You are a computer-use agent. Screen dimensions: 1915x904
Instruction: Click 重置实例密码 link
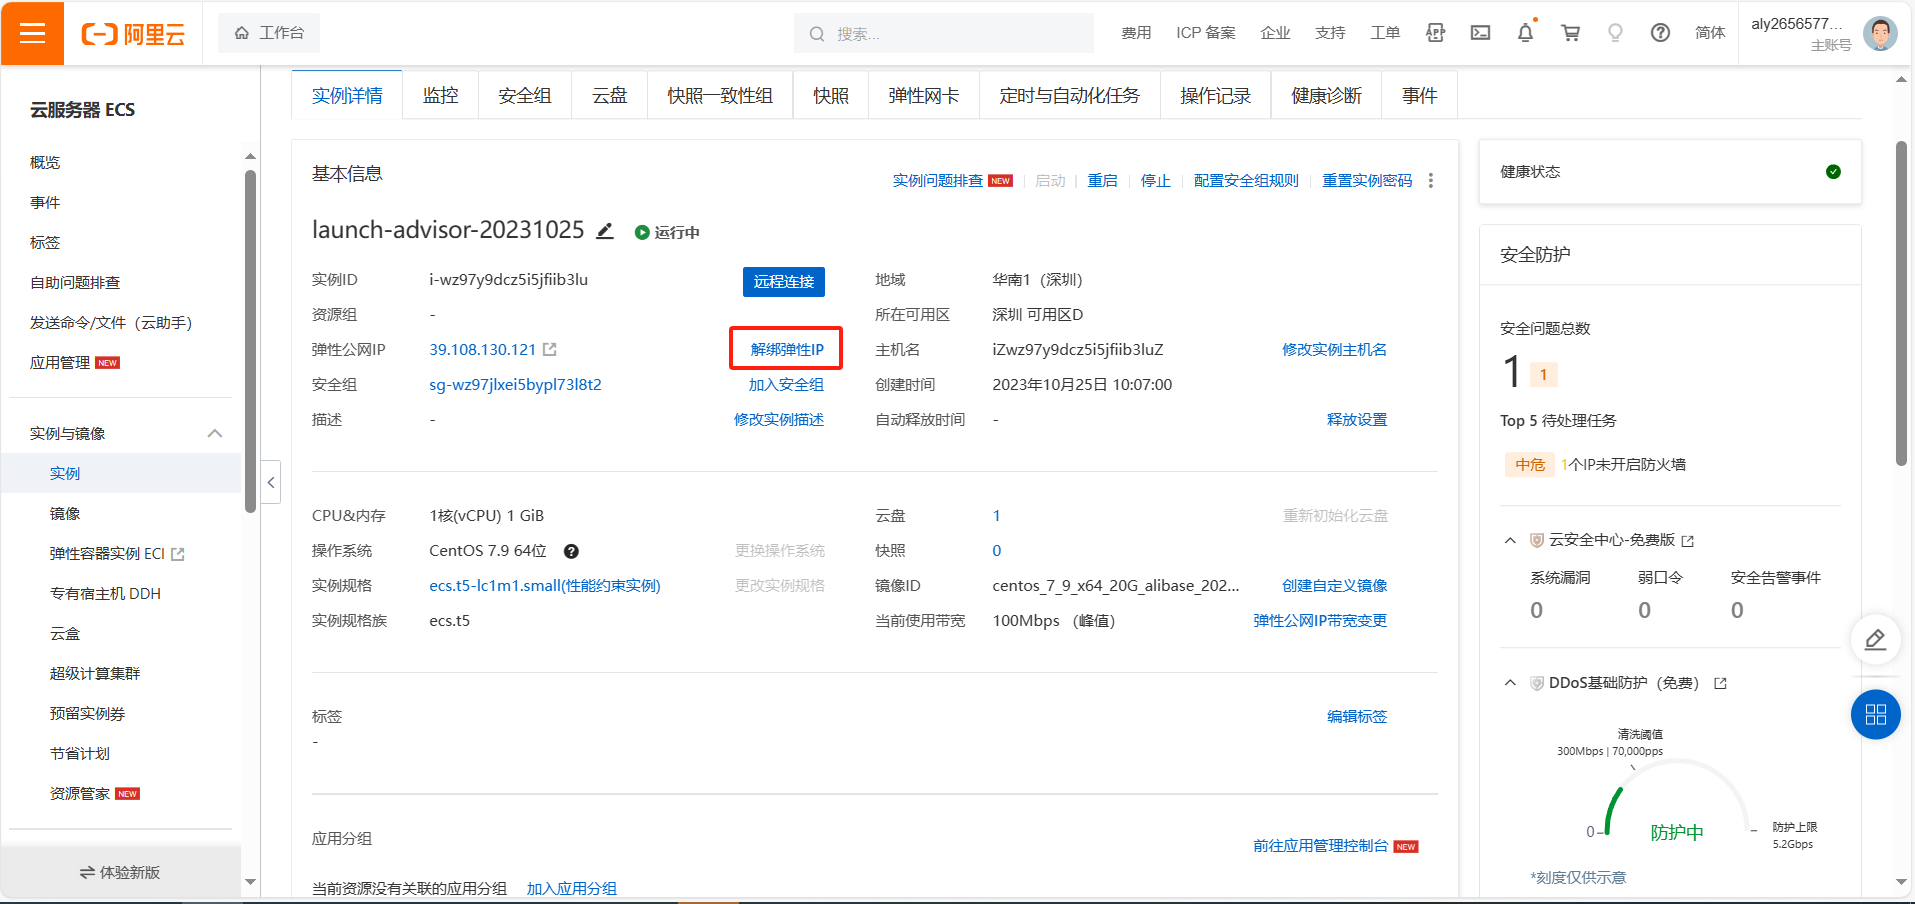click(1367, 181)
